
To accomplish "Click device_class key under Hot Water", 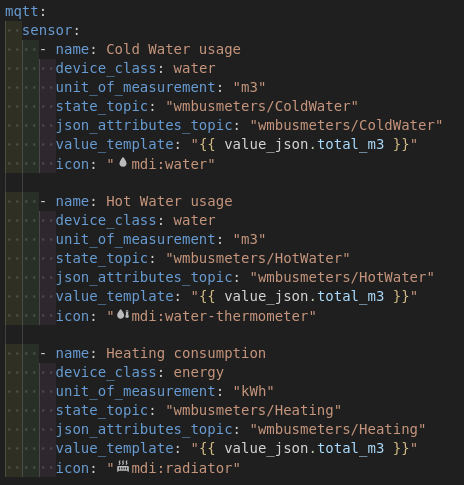I will click(x=106, y=220).
